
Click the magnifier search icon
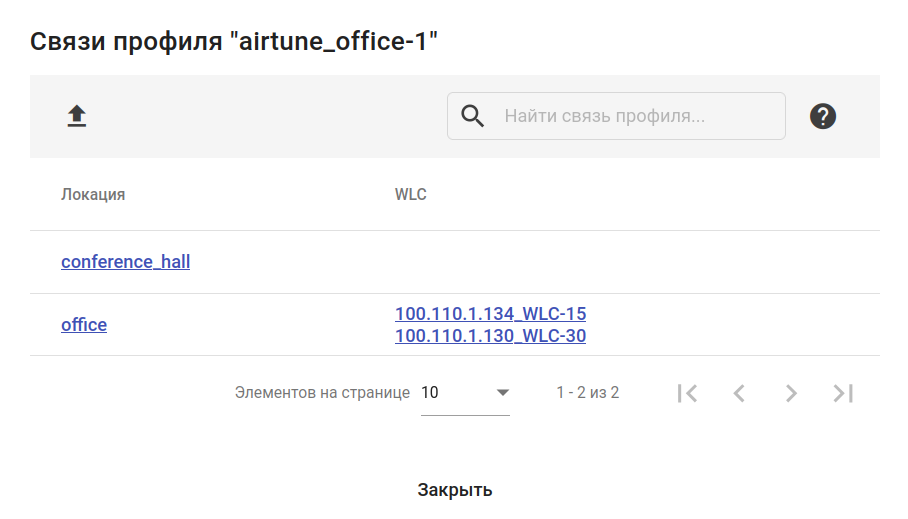click(x=472, y=116)
